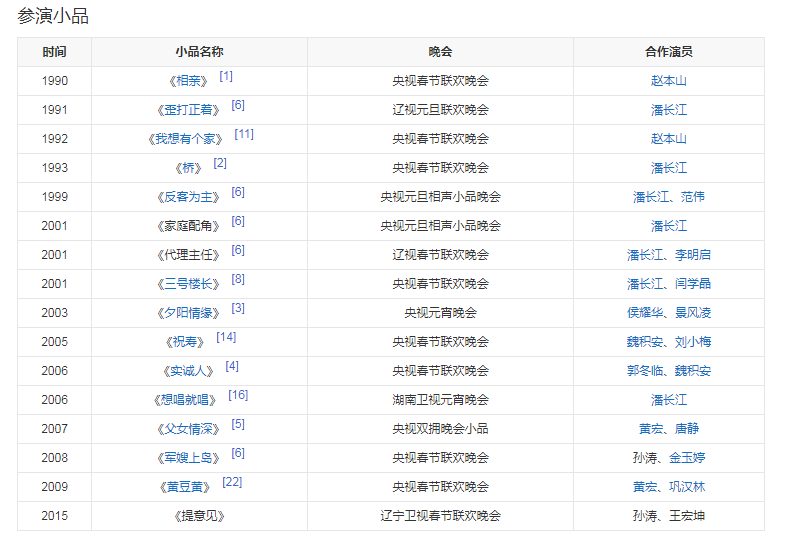Screen dimensions: 786x542
Task: Click citation reference [8]
Action: (238, 279)
